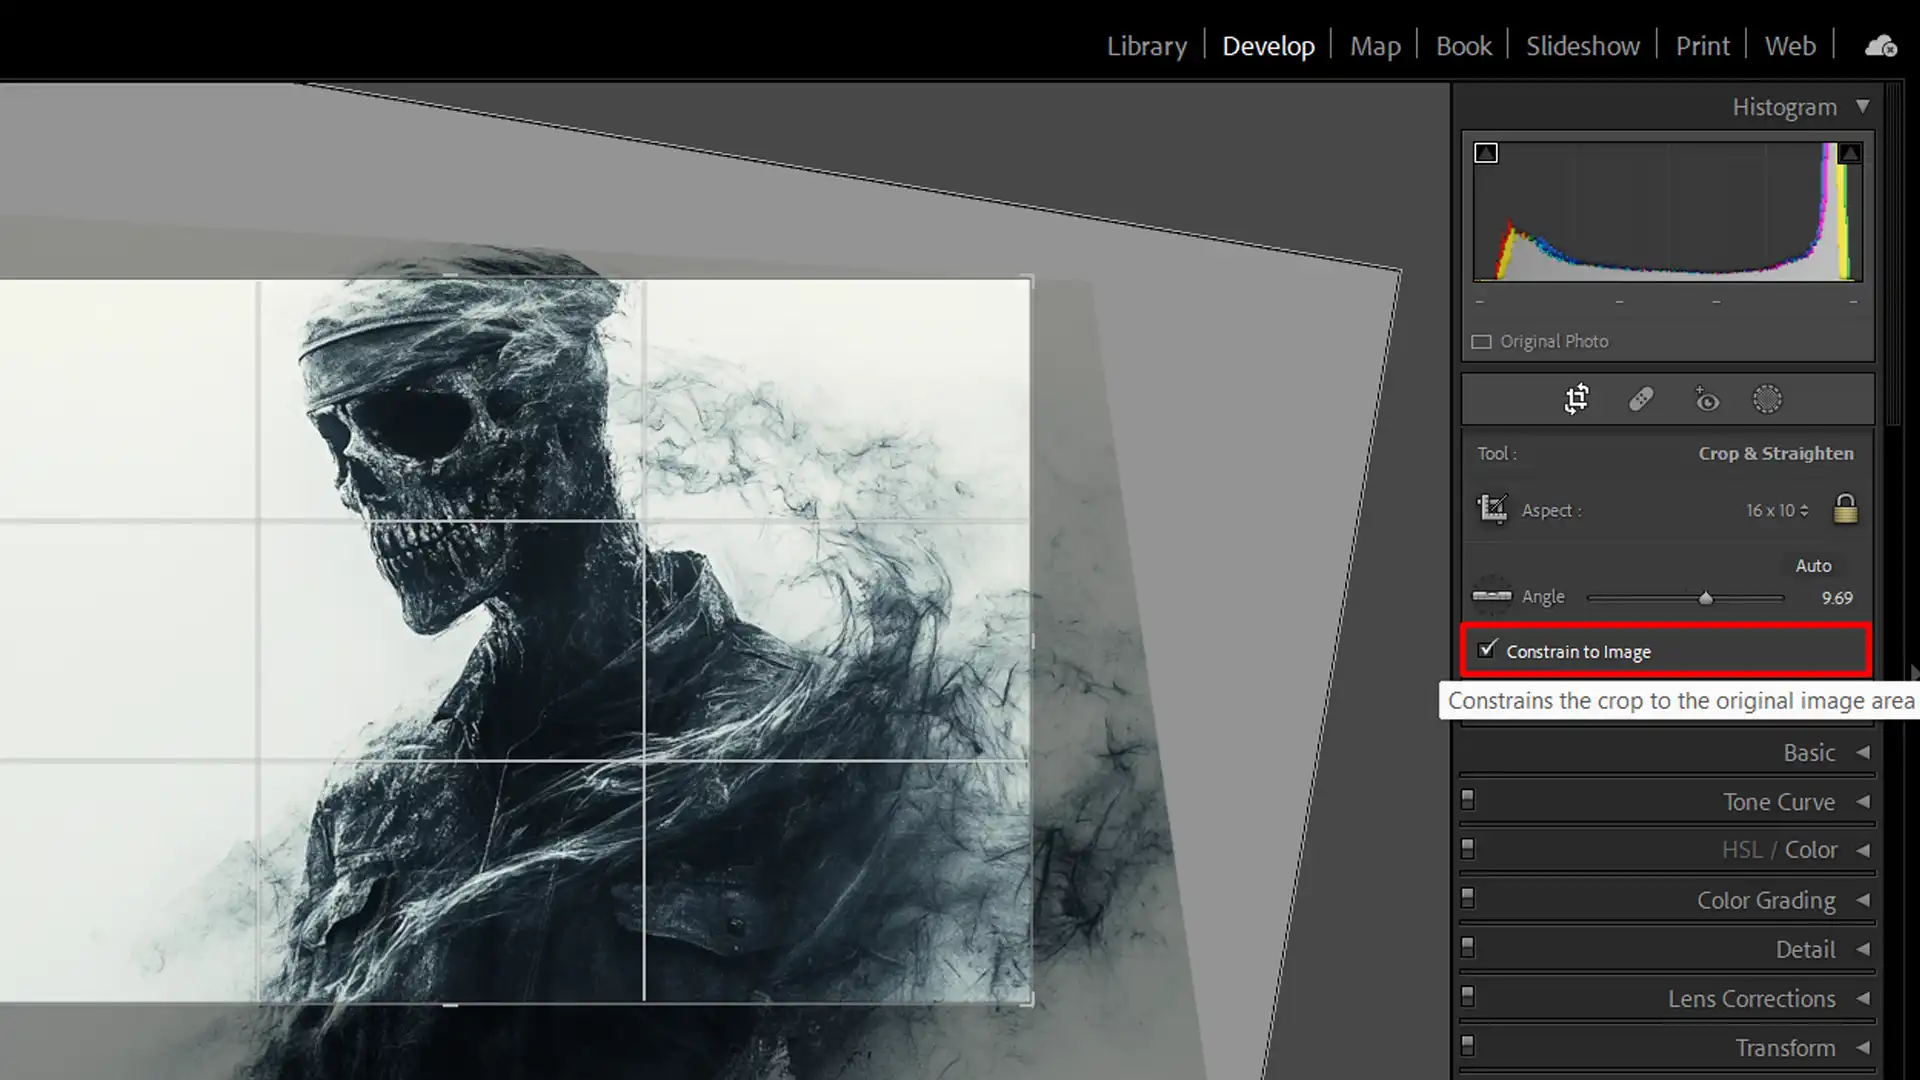
Task: Select the Crop Overlay tool icon
Action: click(1576, 399)
